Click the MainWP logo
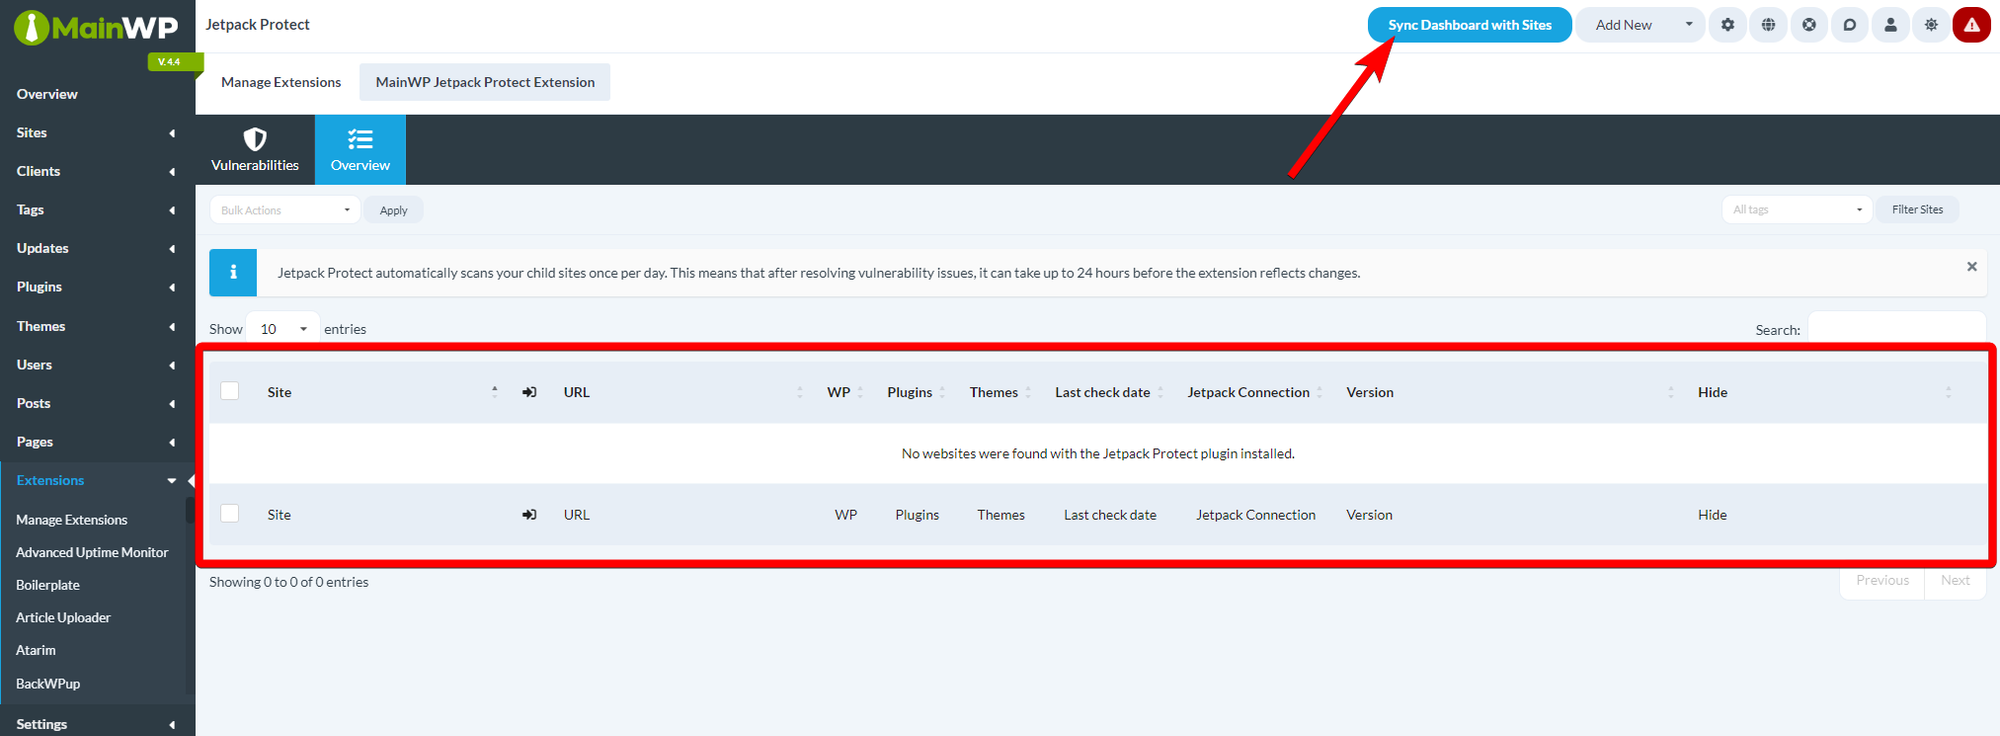The height and width of the screenshot is (736, 2000). click(x=96, y=28)
